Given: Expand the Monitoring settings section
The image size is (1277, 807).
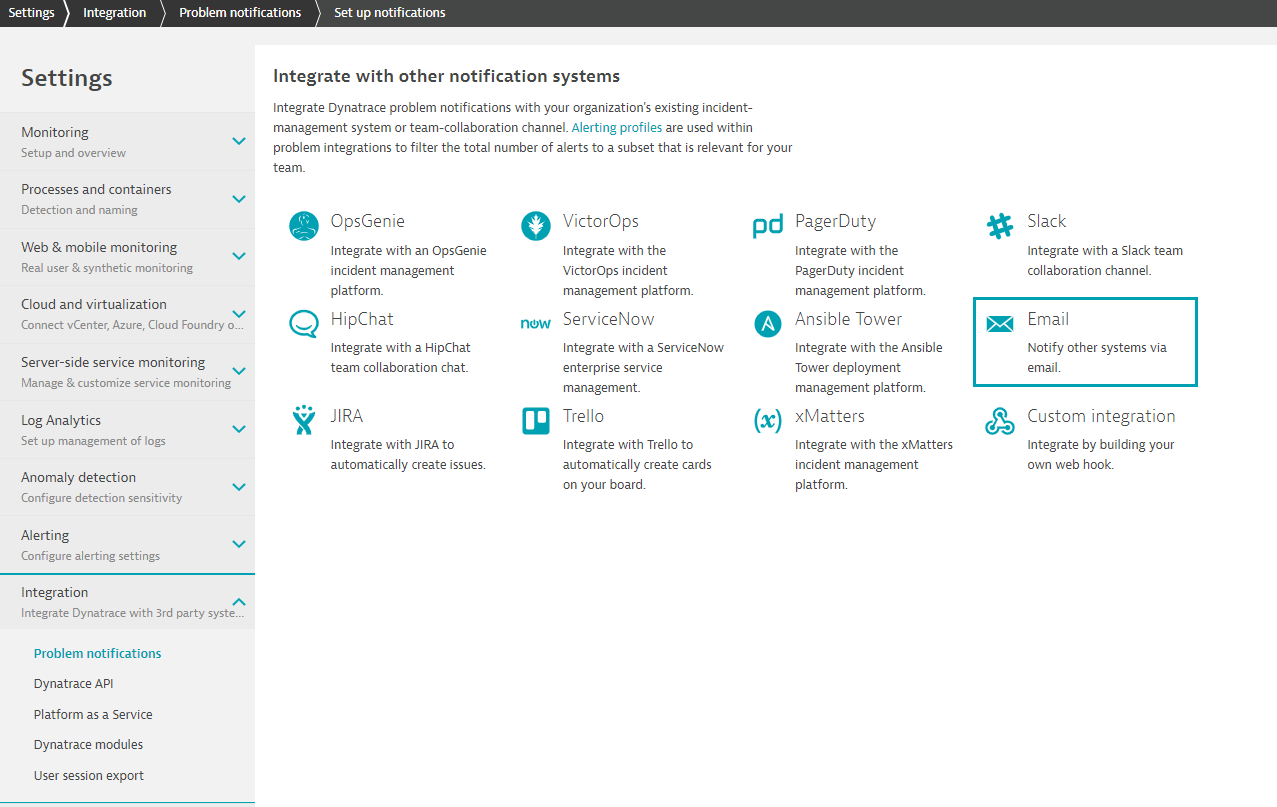Looking at the screenshot, I should click(239, 141).
